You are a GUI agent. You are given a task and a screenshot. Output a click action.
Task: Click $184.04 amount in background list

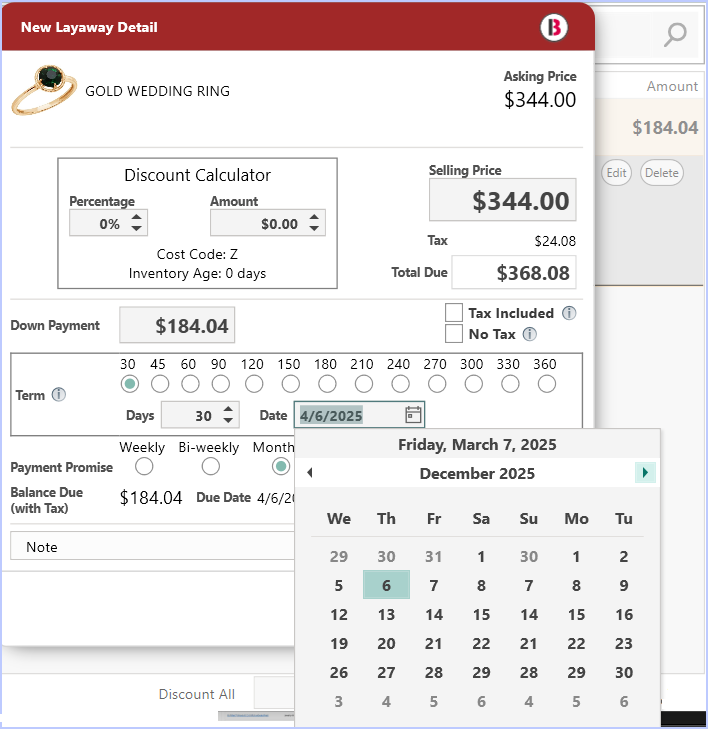[x=665, y=127]
